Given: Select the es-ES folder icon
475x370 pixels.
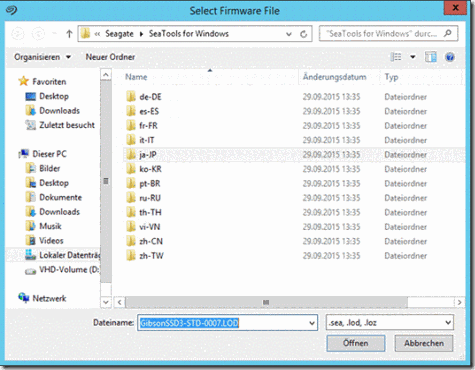Looking at the screenshot, I should click(x=131, y=111).
